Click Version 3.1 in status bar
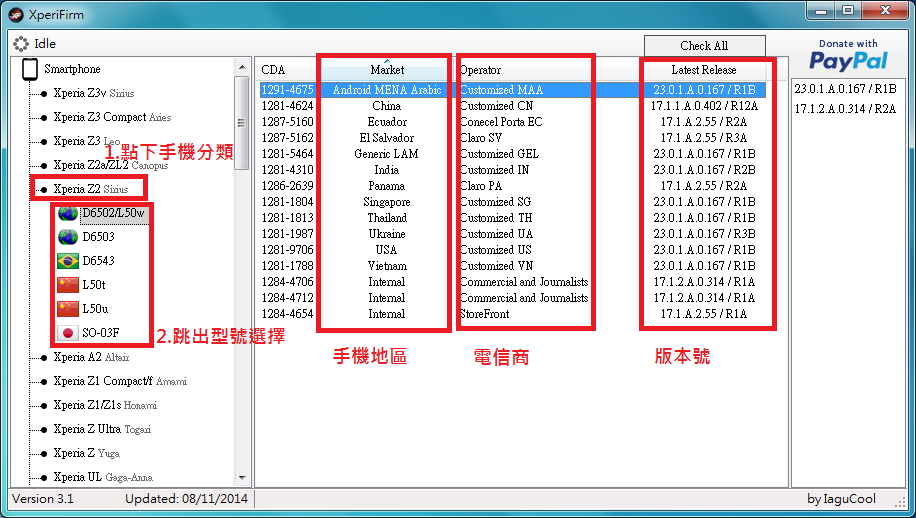Screen dimensions: 916x518 tap(43, 499)
